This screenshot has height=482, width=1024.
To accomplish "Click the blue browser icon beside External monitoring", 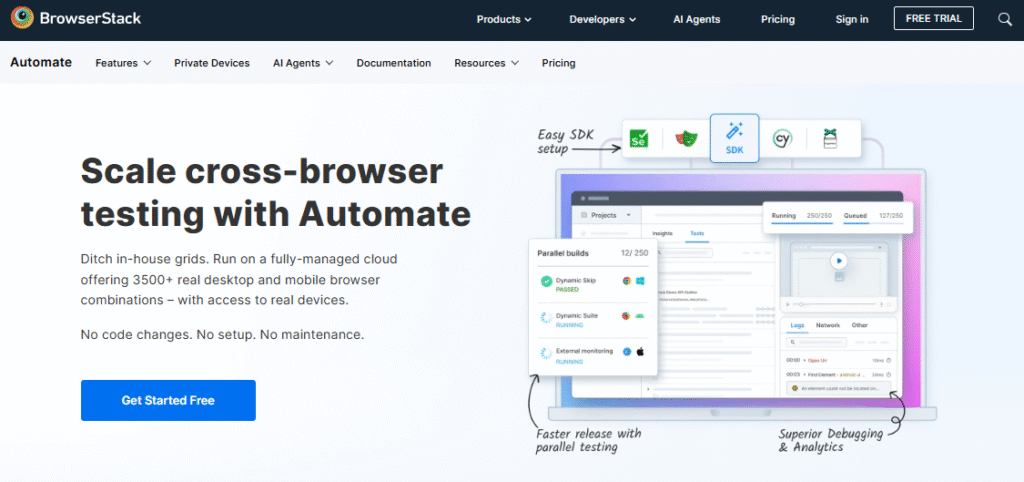I will pyautogui.click(x=626, y=351).
